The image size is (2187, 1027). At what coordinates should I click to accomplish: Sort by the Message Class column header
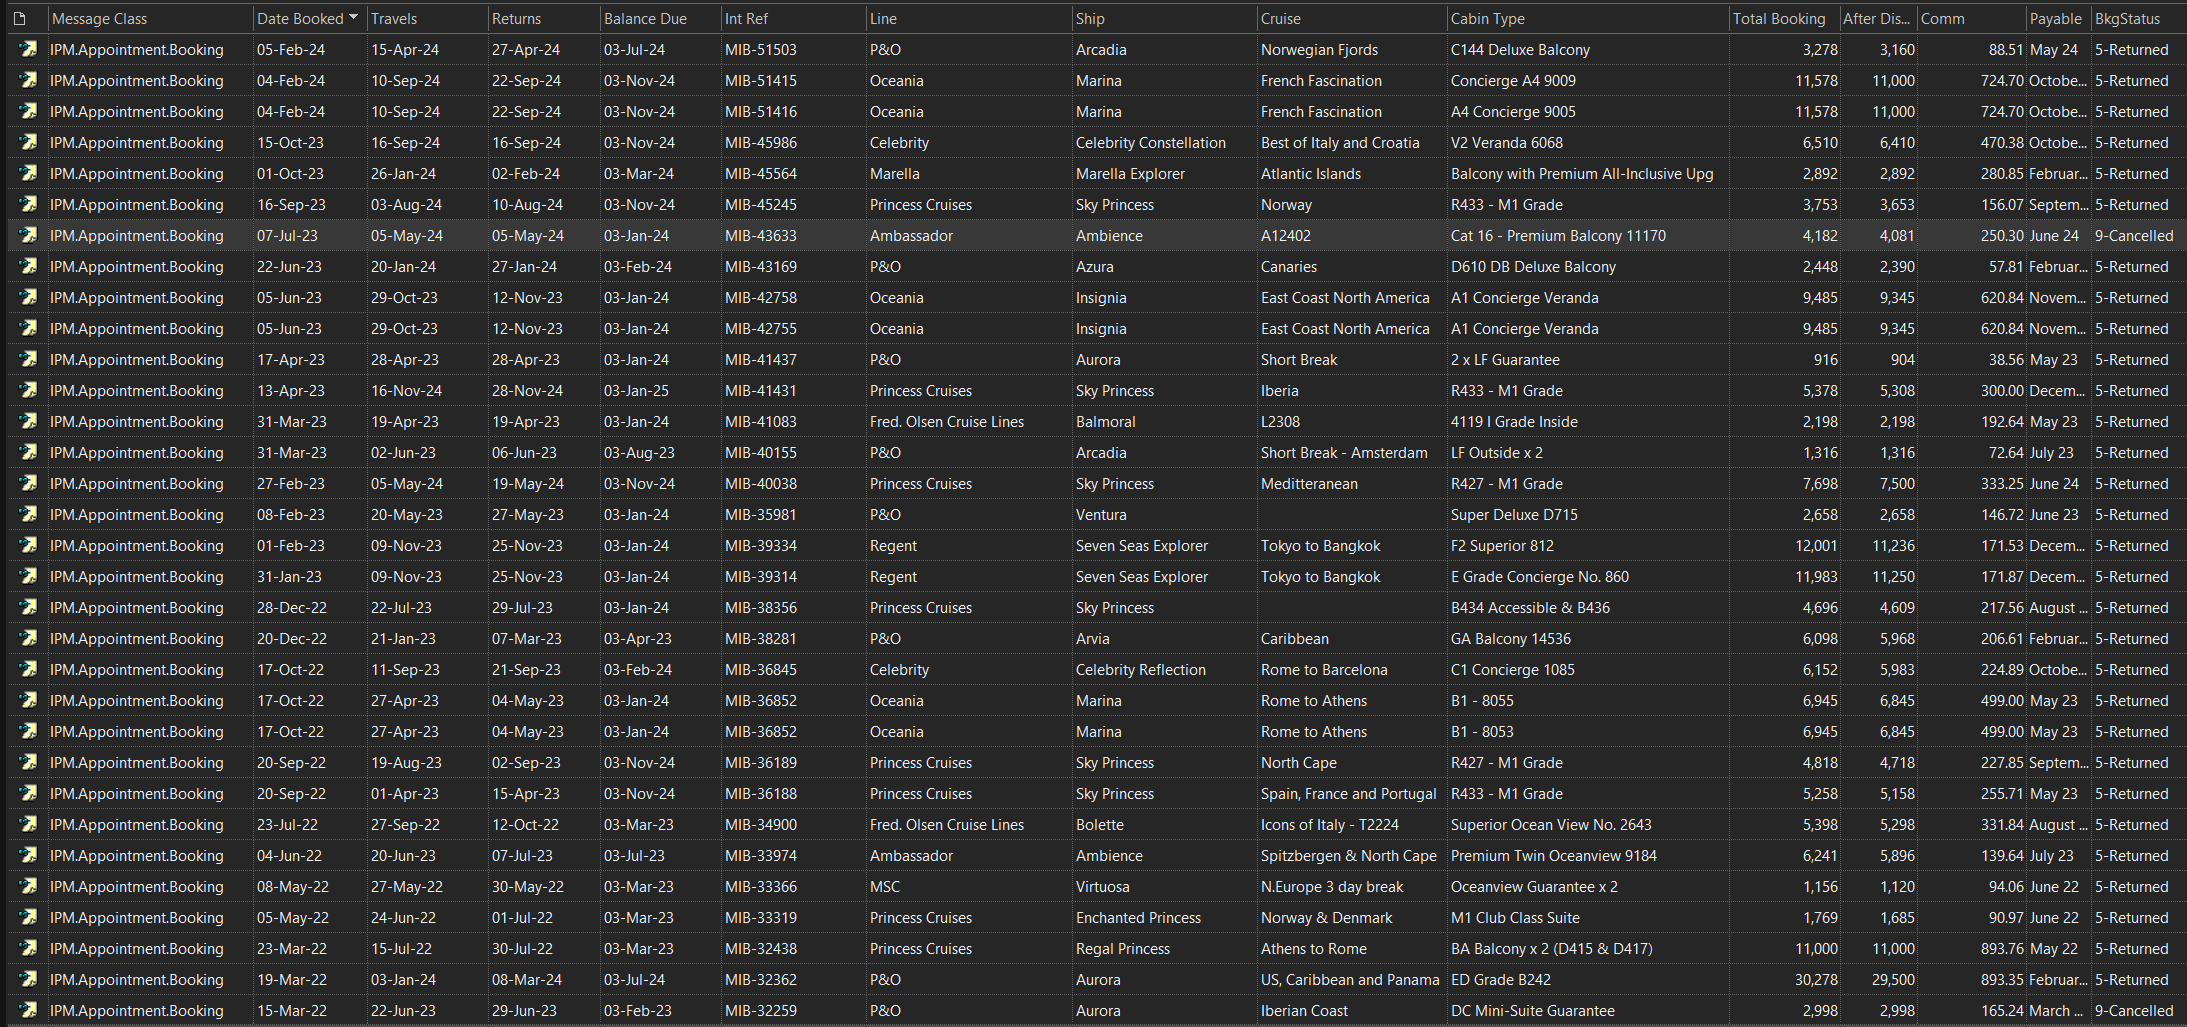pos(100,18)
